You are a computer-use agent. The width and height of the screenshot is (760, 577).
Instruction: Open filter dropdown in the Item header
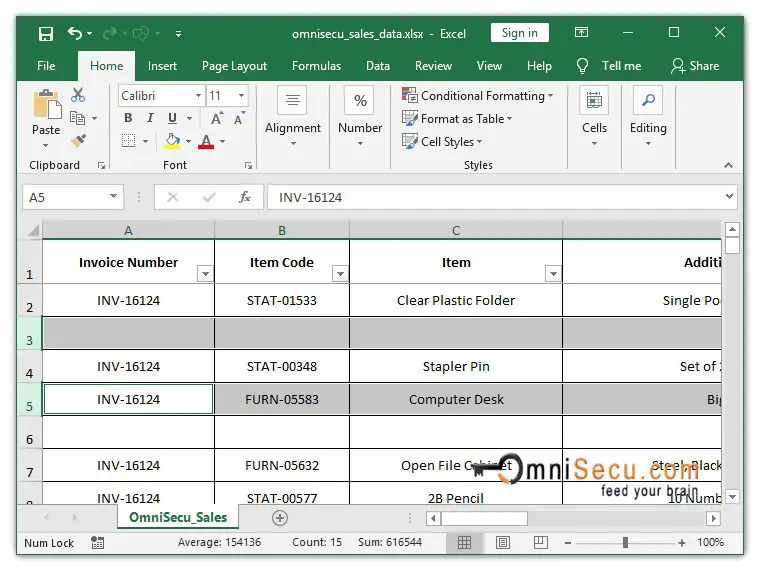tap(553, 273)
